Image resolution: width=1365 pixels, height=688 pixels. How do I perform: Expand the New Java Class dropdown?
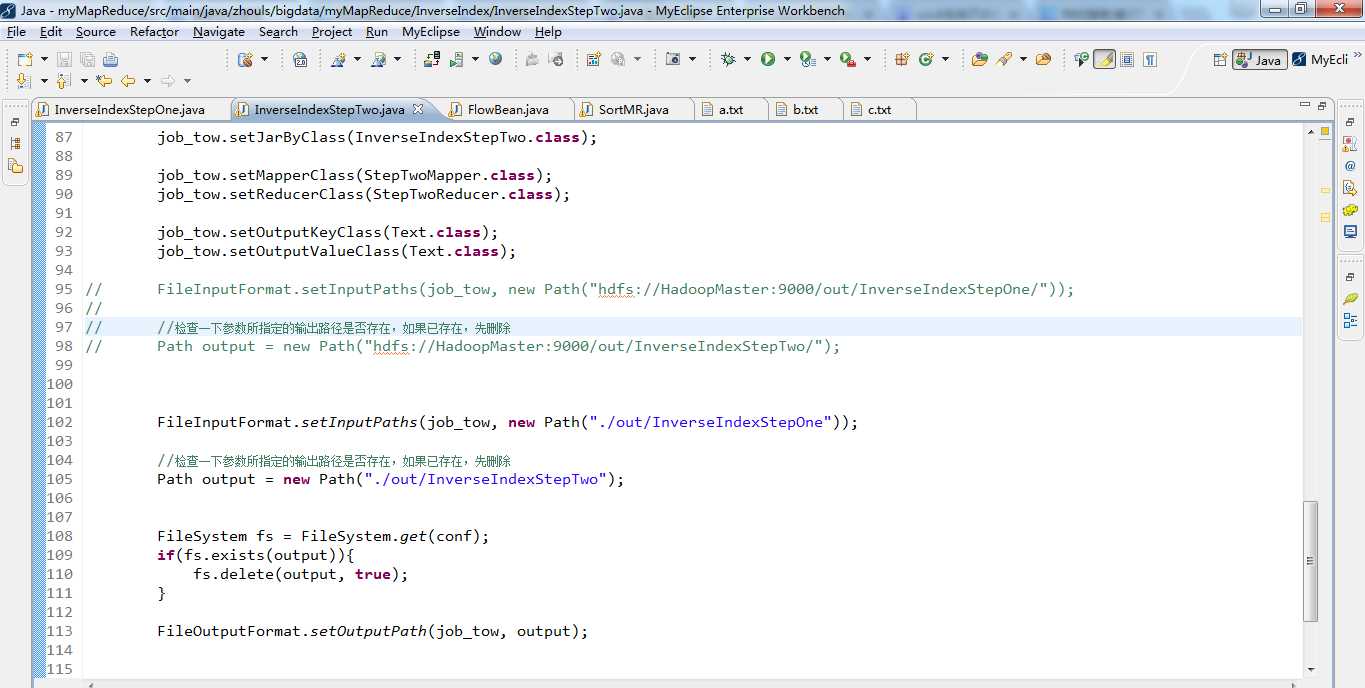[x=945, y=60]
